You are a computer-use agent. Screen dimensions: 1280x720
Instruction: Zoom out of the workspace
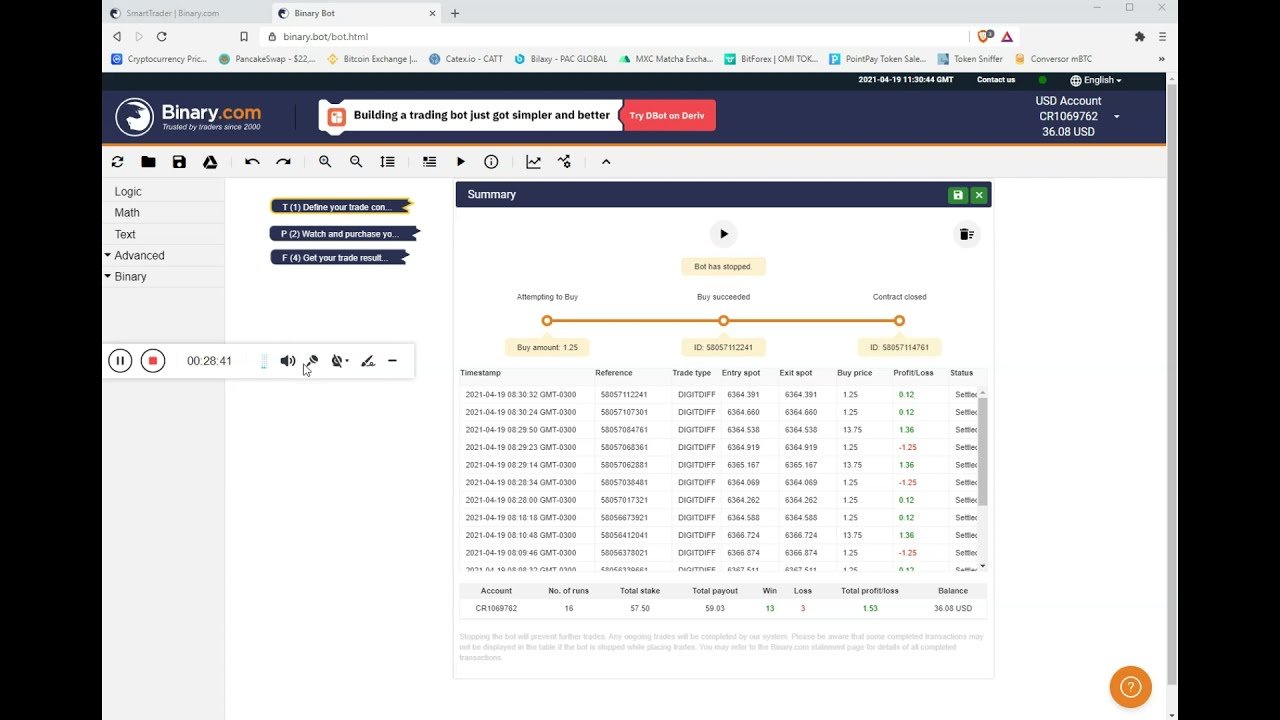tap(356, 162)
